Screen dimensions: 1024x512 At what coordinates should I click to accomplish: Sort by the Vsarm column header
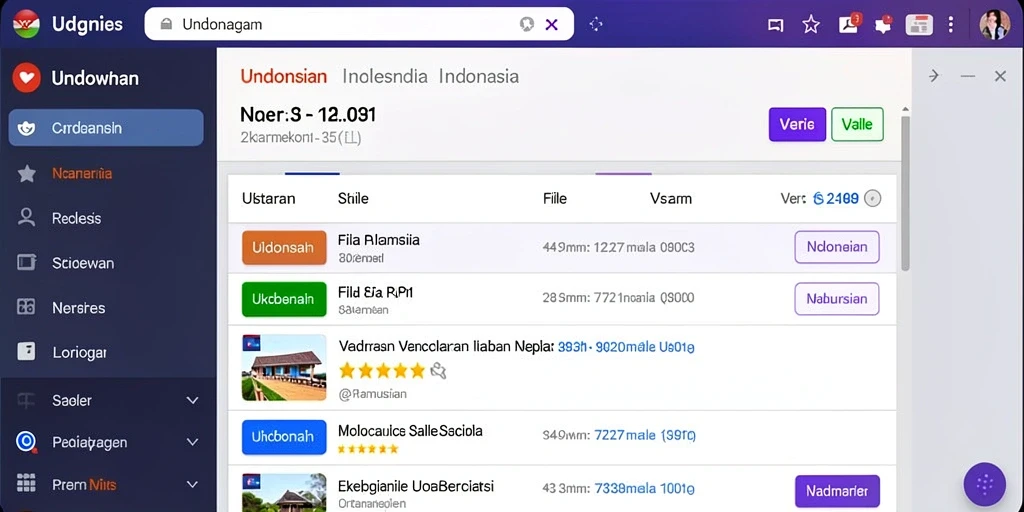671,199
